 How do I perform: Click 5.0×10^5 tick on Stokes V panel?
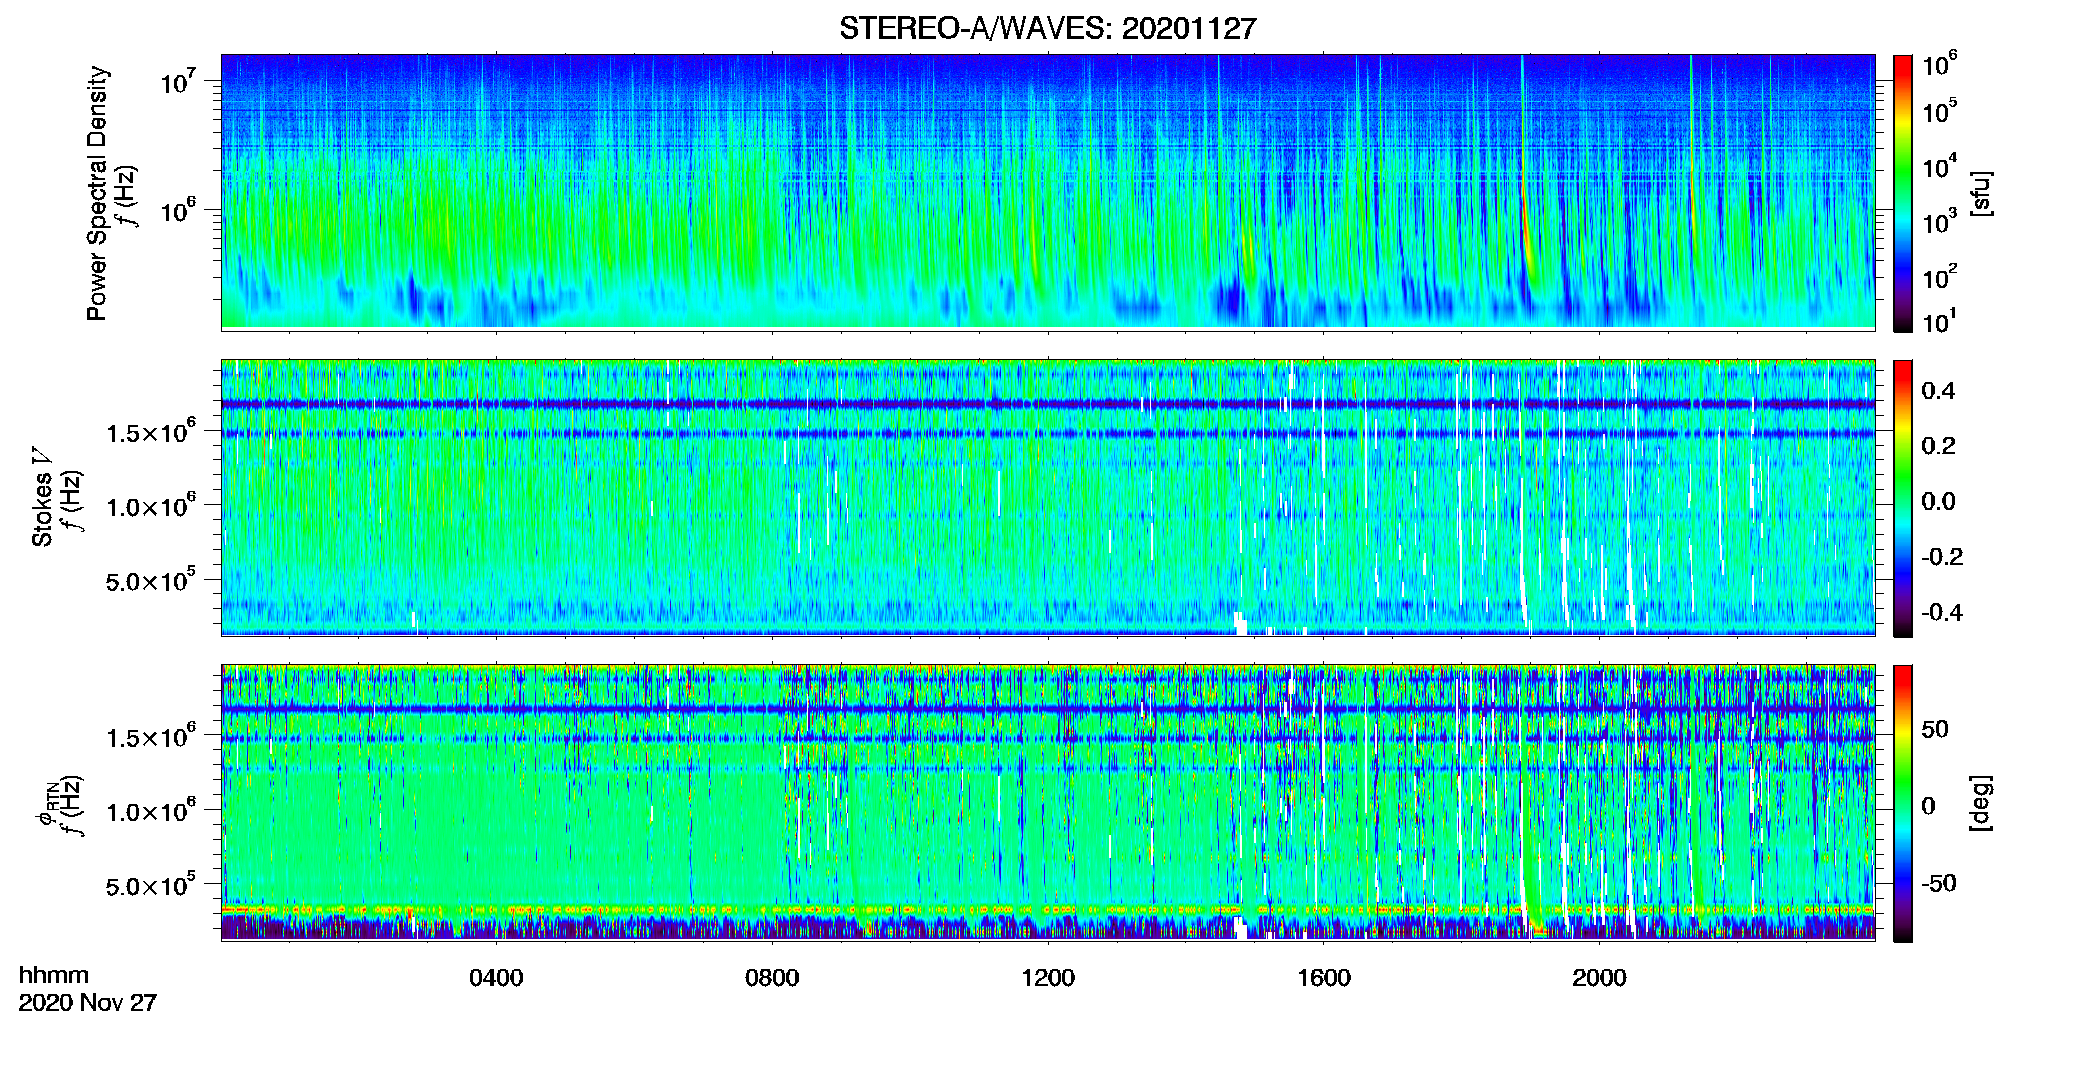coord(151,580)
